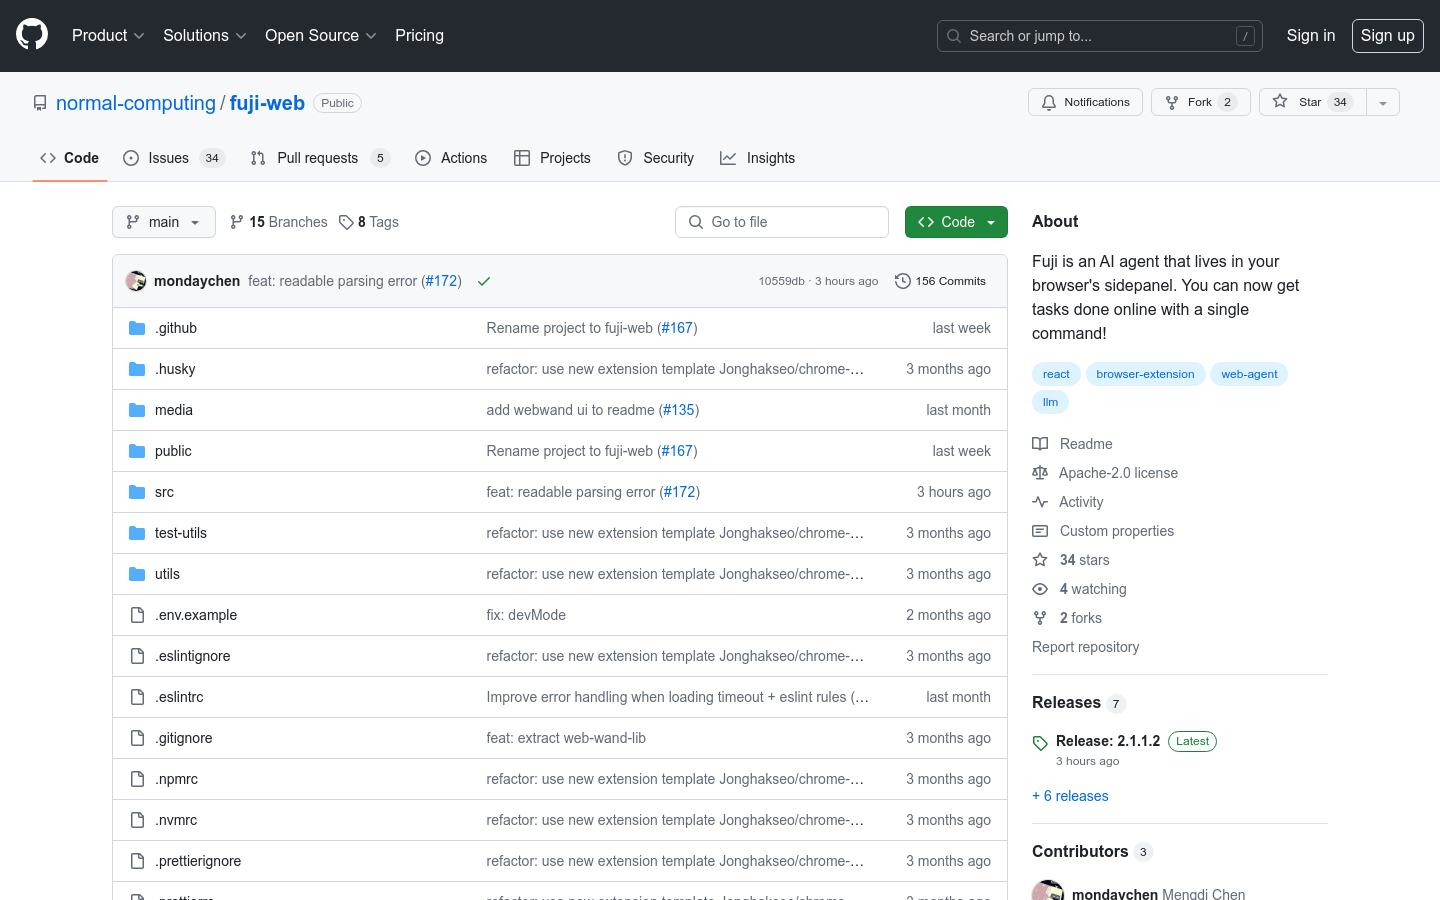Click the Sign in link

point(1311,35)
